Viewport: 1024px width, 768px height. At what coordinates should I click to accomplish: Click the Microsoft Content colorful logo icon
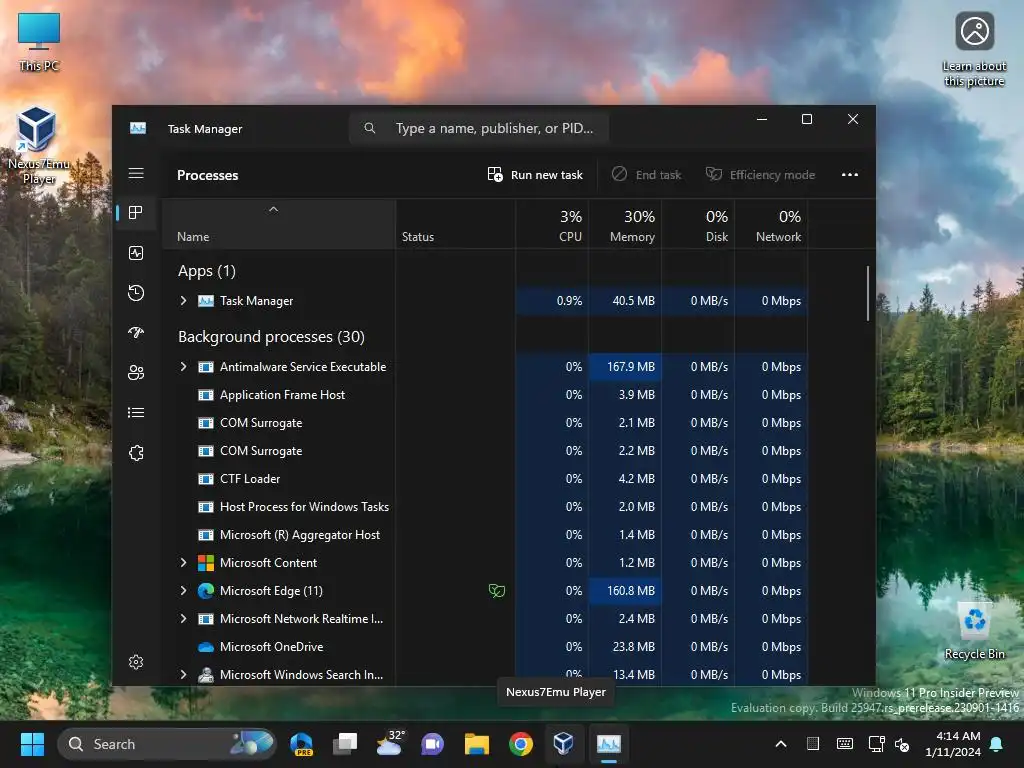tap(206, 562)
